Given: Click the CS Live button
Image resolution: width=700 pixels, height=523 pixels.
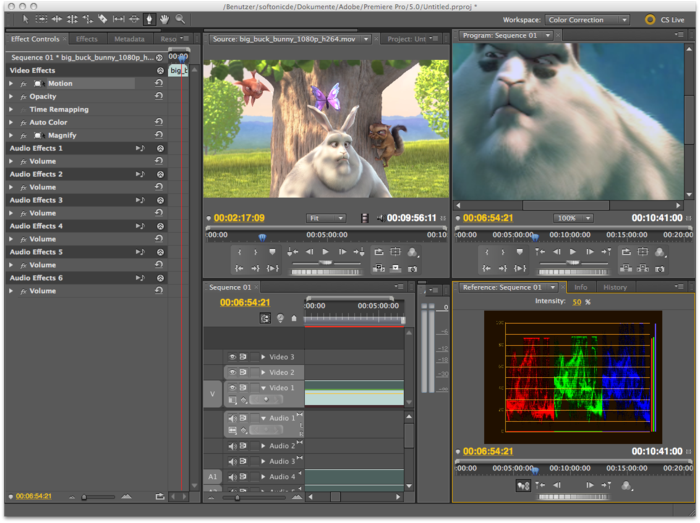Looking at the screenshot, I should (x=663, y=19).
